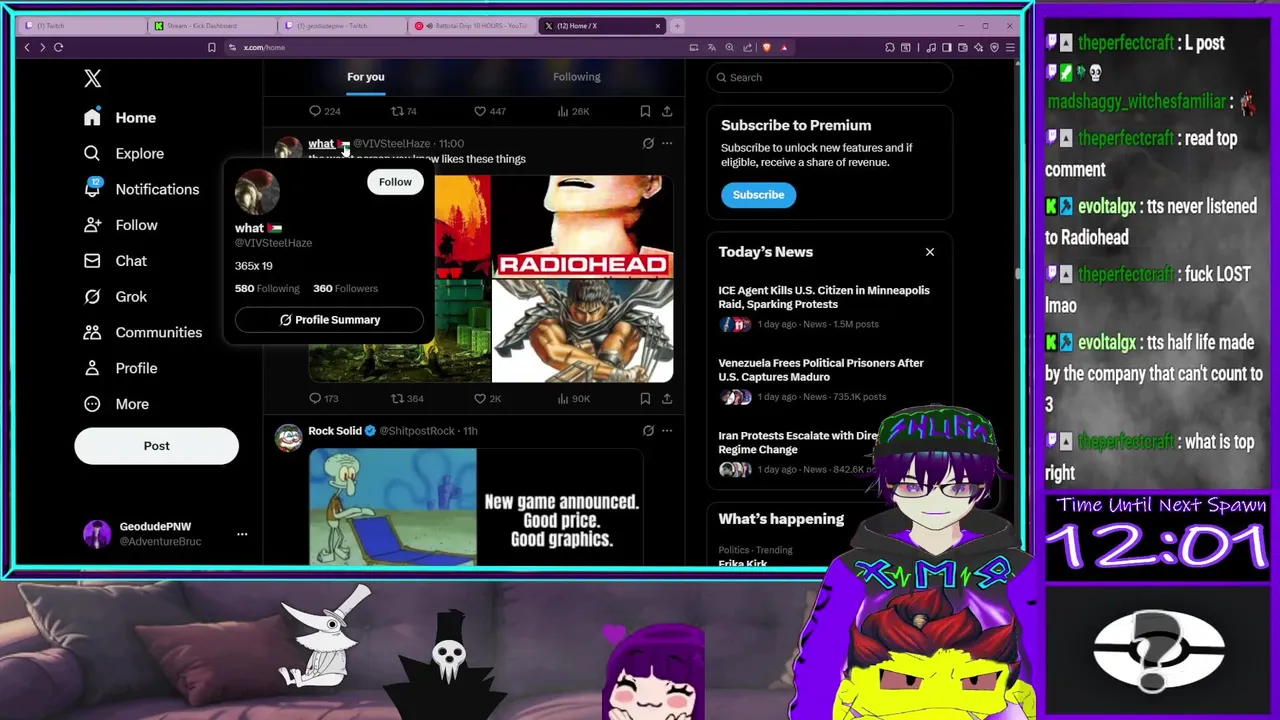Open Chat messages in sidebar
The width and height of the screenshot is (1280, 720).
[x=116, y=261]
